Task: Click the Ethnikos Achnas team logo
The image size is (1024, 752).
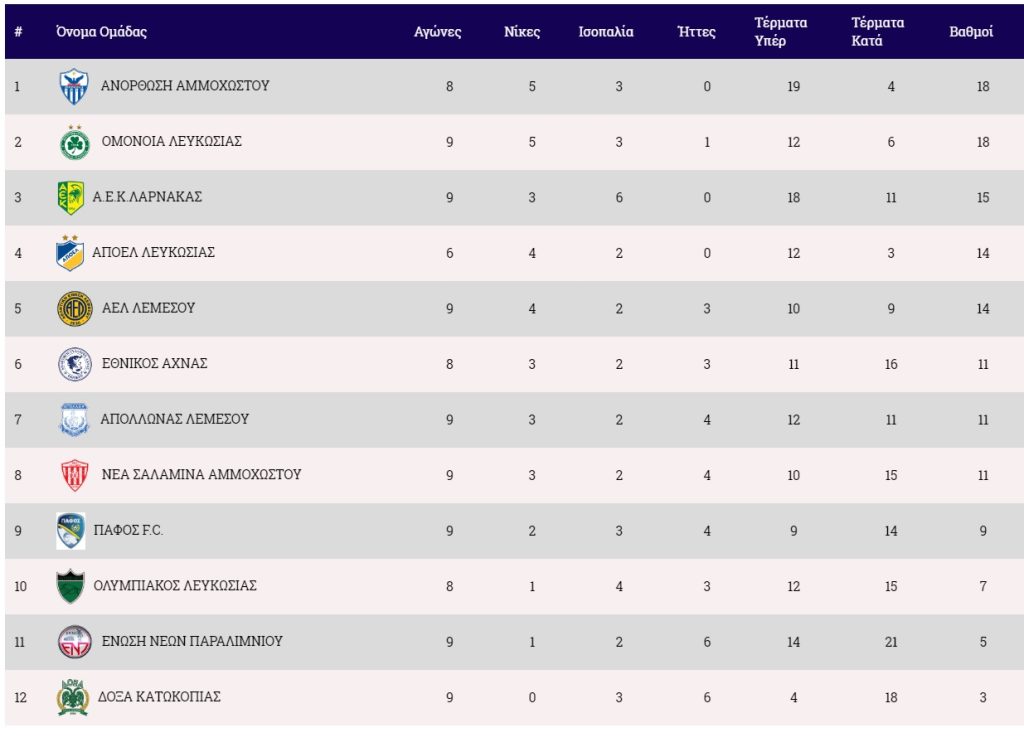Action: (74, 364)
